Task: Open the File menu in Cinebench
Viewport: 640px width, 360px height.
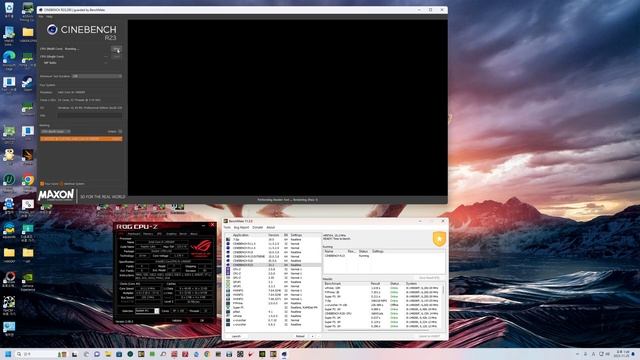Action: point(41,17)
